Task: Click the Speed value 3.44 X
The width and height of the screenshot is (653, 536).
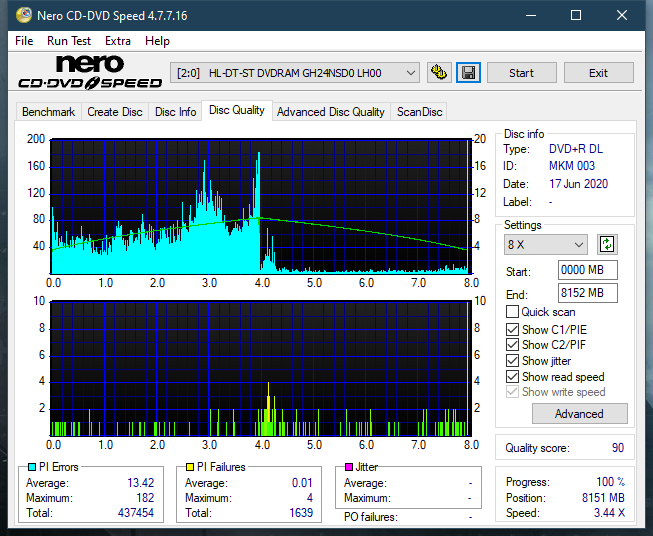Action: 609,513
